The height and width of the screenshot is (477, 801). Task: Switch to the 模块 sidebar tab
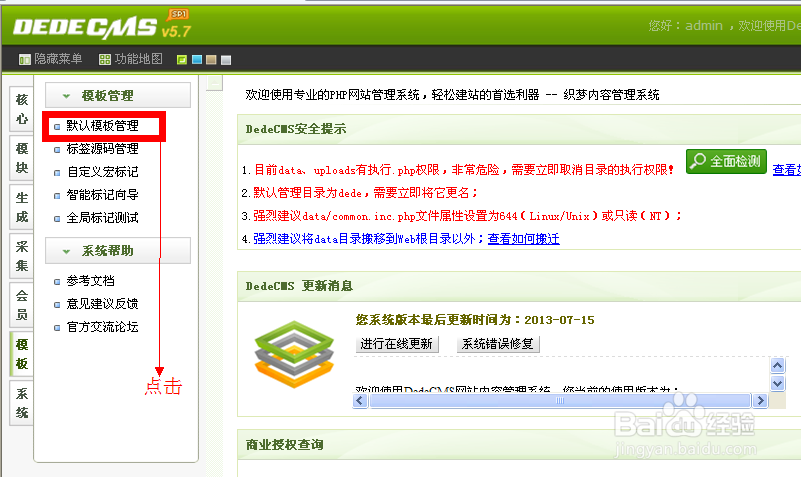(x=21, y=158)
